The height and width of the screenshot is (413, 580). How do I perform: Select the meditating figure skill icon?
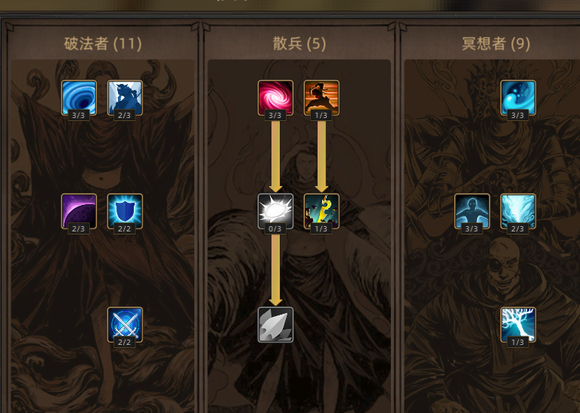click(x=472, y=211)
